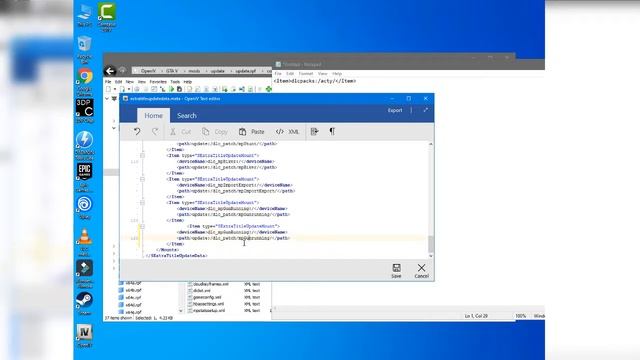This screenshot has height=360, width=640.
Task: Open the 3DP Chip desktop shortcut
Action: coord(84,111)
